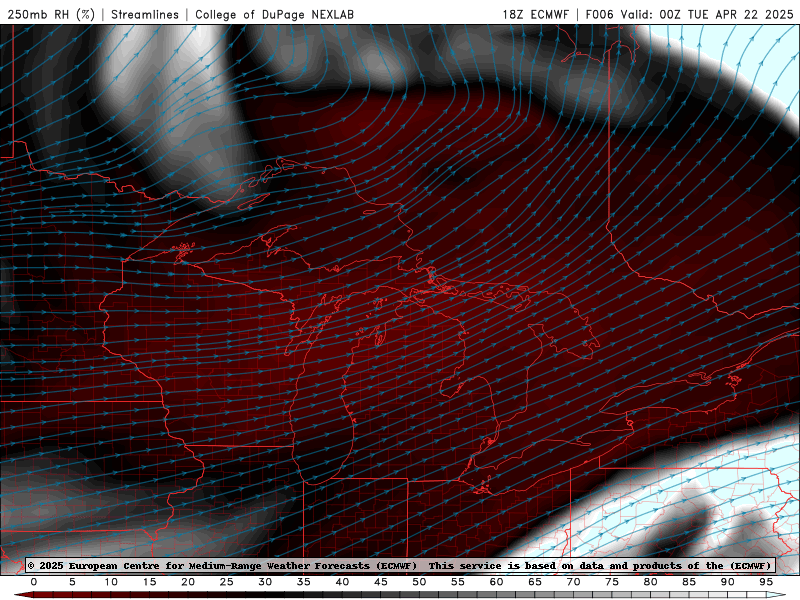
Task: Click the "70" value on the color scale
Action: tap(573, 582)
